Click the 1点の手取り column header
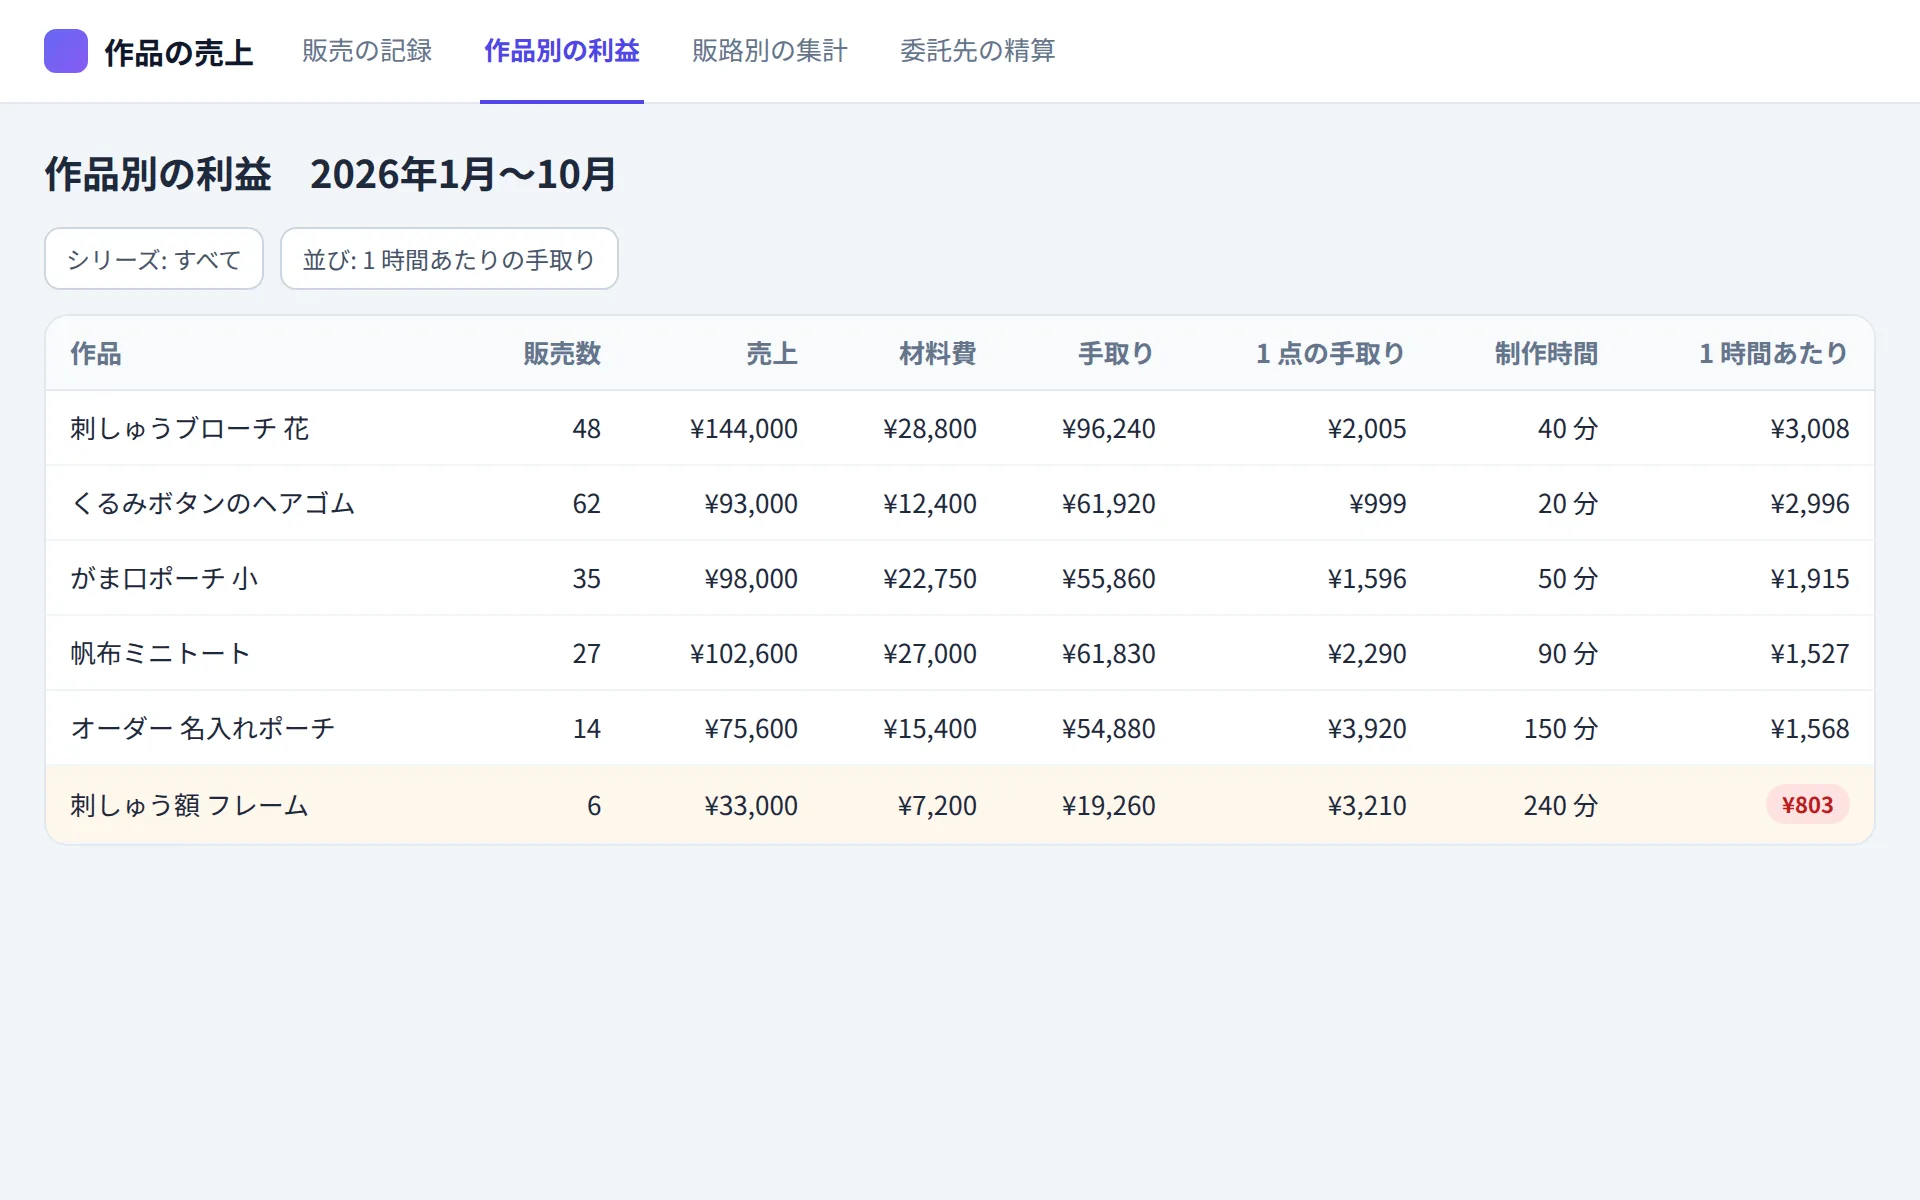1920x1200 pixels. 1331,353
